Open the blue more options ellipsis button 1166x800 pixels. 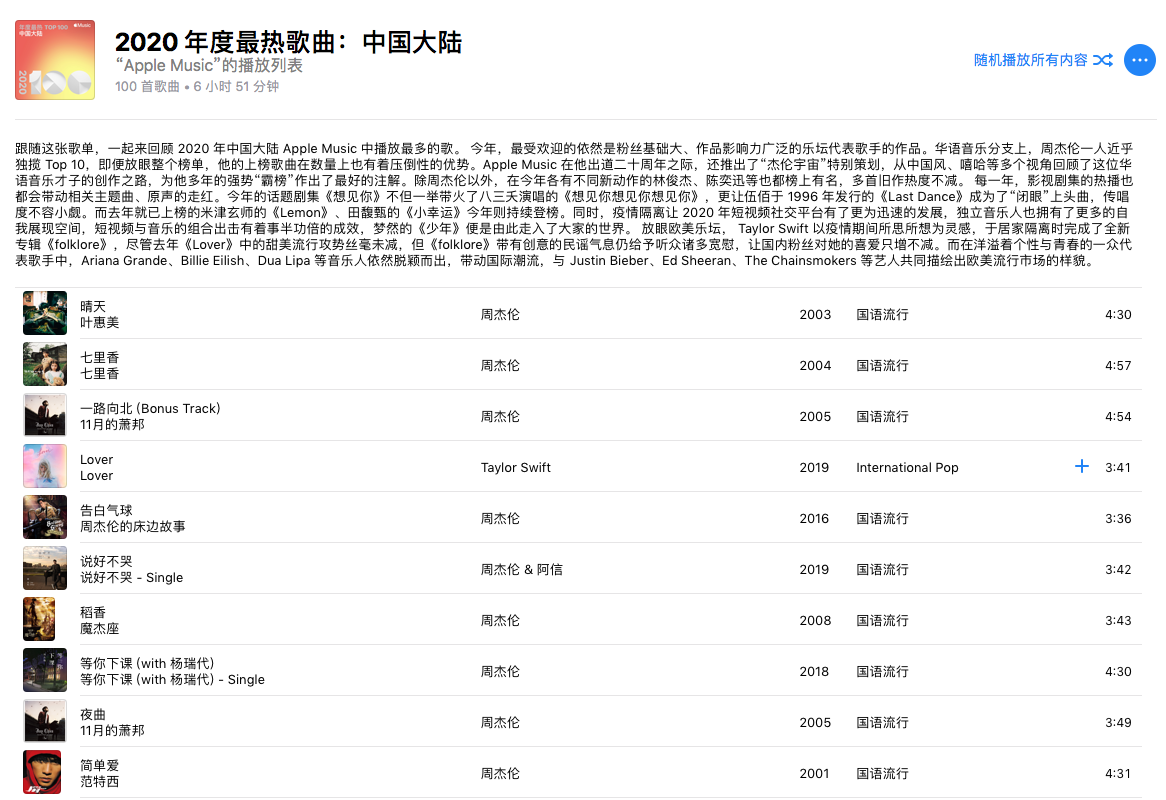[x=1139, y=60]
